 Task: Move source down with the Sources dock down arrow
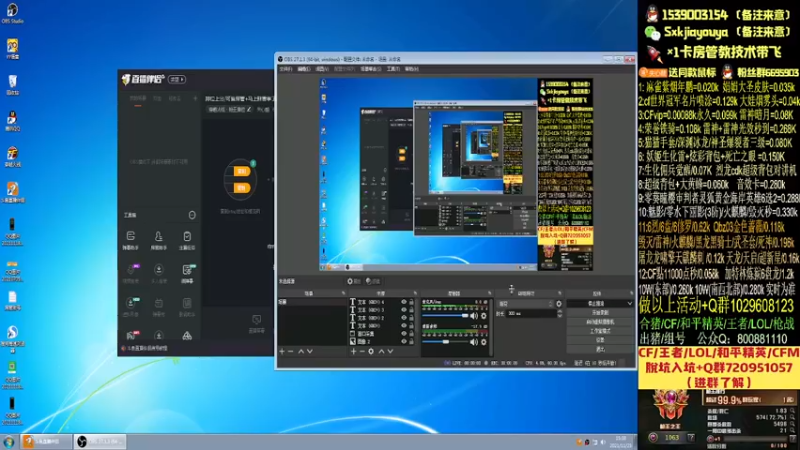pyautogui.click(x=390, y=352)
